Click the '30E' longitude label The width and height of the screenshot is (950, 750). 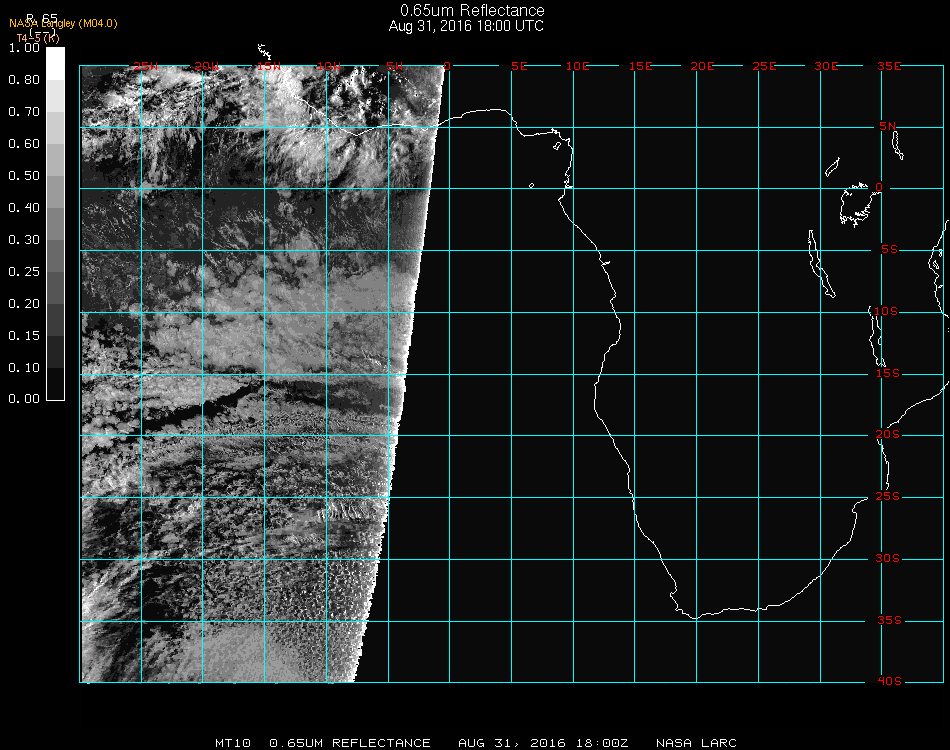pyautogui.click(x=826, y=66)
